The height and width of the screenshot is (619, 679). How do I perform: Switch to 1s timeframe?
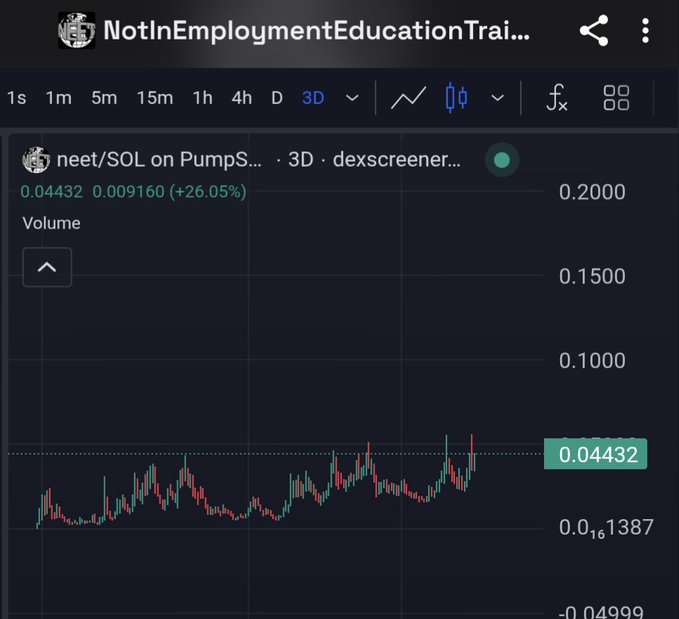click(16, 98)
